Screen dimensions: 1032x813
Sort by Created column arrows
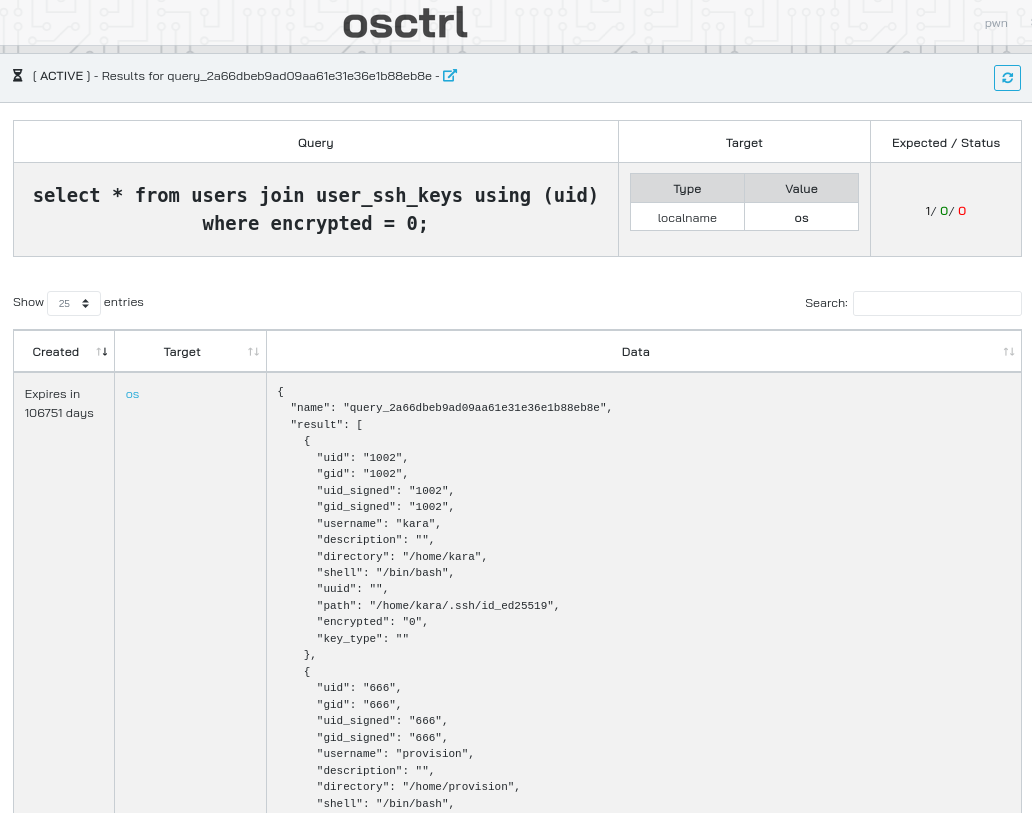point(102,352)
